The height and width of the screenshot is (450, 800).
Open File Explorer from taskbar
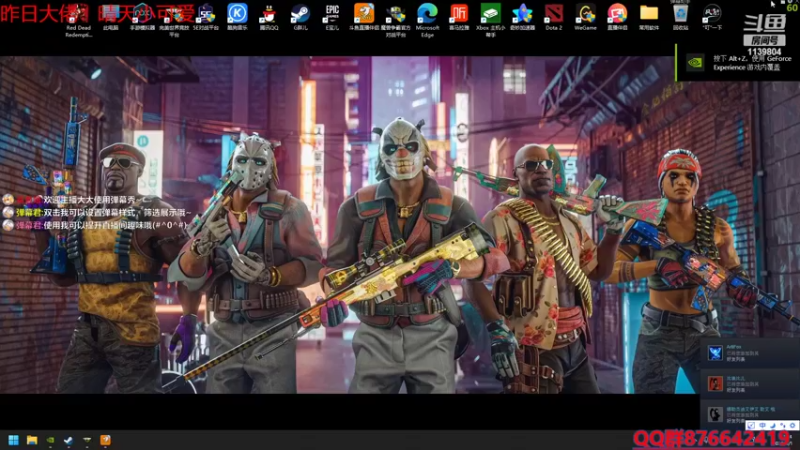coord(32,440)
